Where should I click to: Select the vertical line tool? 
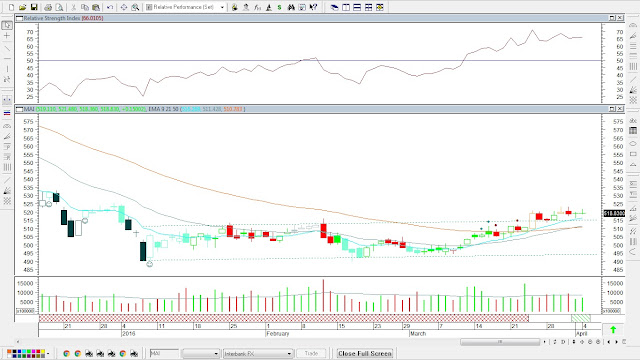(7, 69)
